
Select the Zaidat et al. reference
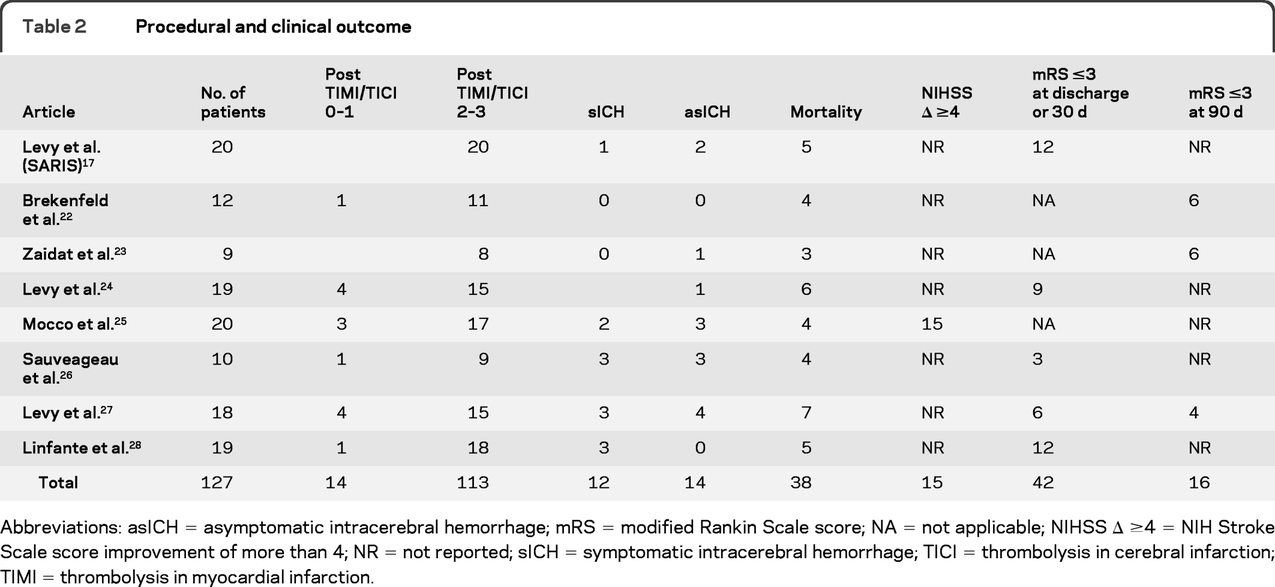72,253
